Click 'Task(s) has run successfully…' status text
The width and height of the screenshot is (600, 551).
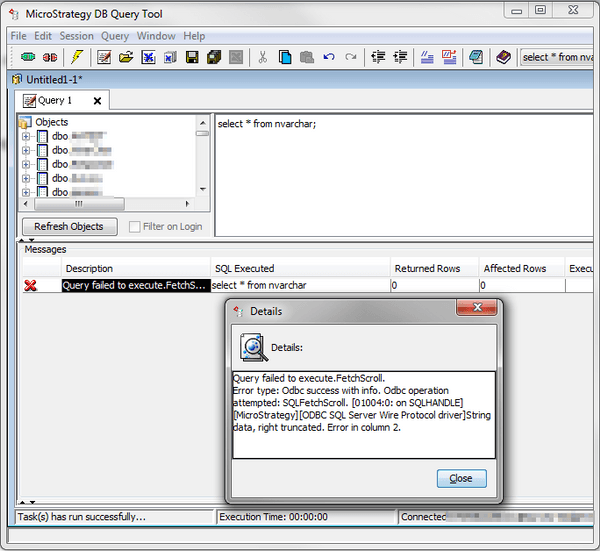(82, 517)
